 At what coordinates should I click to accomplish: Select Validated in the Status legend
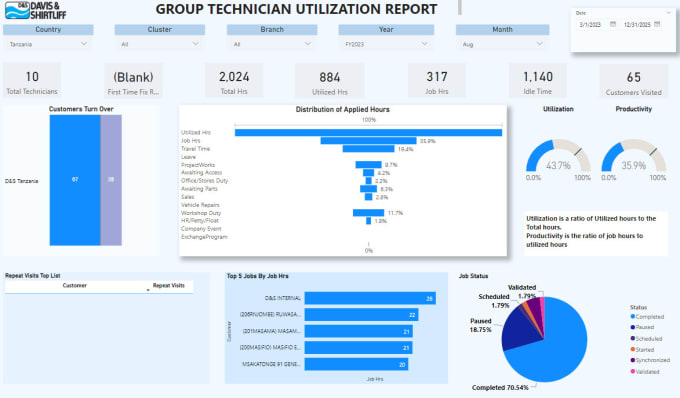pos(645,372)
